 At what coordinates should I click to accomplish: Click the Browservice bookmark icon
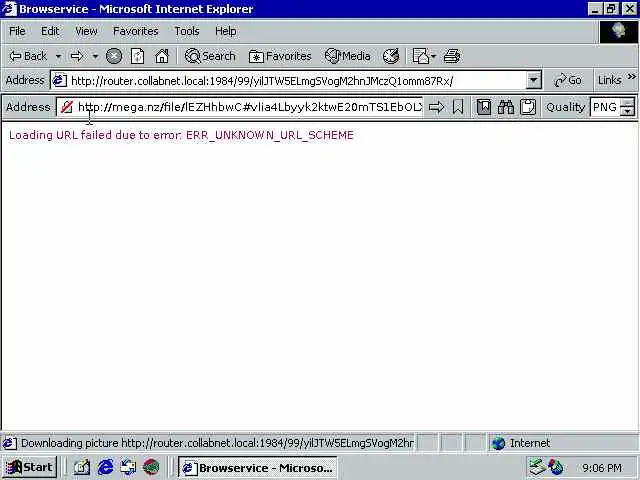click(x=458, y=107)
